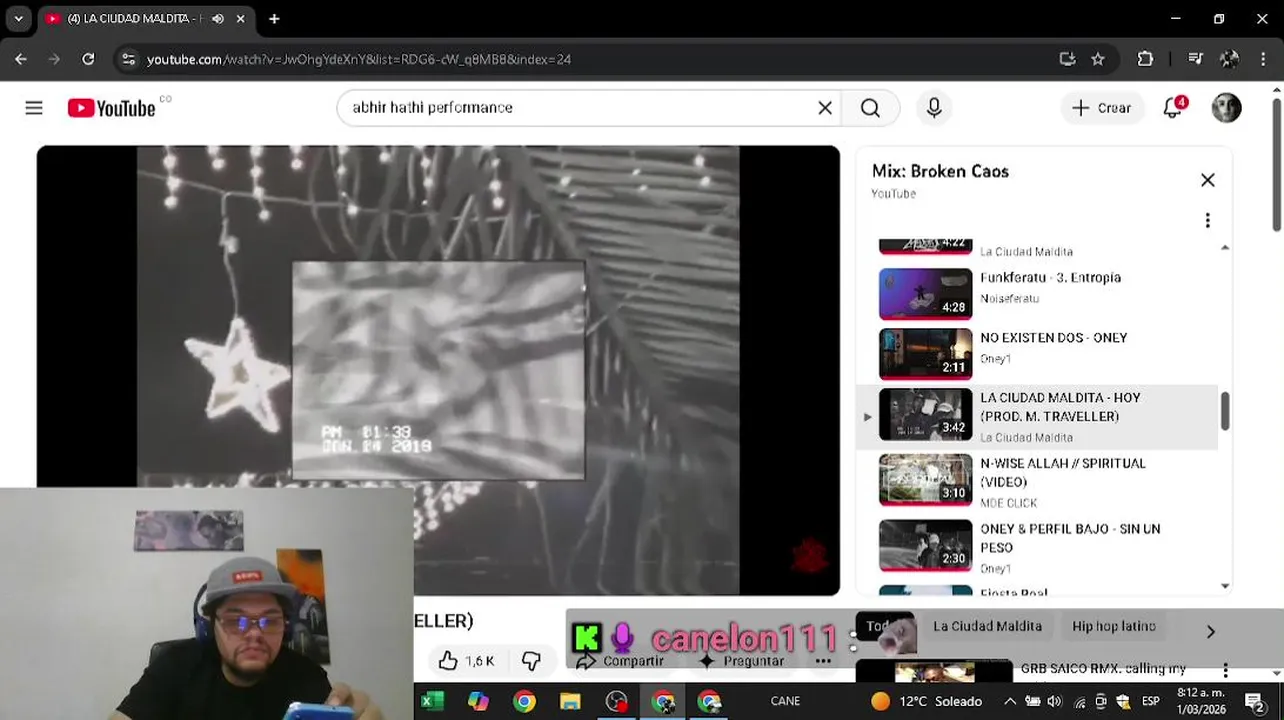View site information icon in address bar
This screenshot has height=720, width=1284.
point(128,59)
